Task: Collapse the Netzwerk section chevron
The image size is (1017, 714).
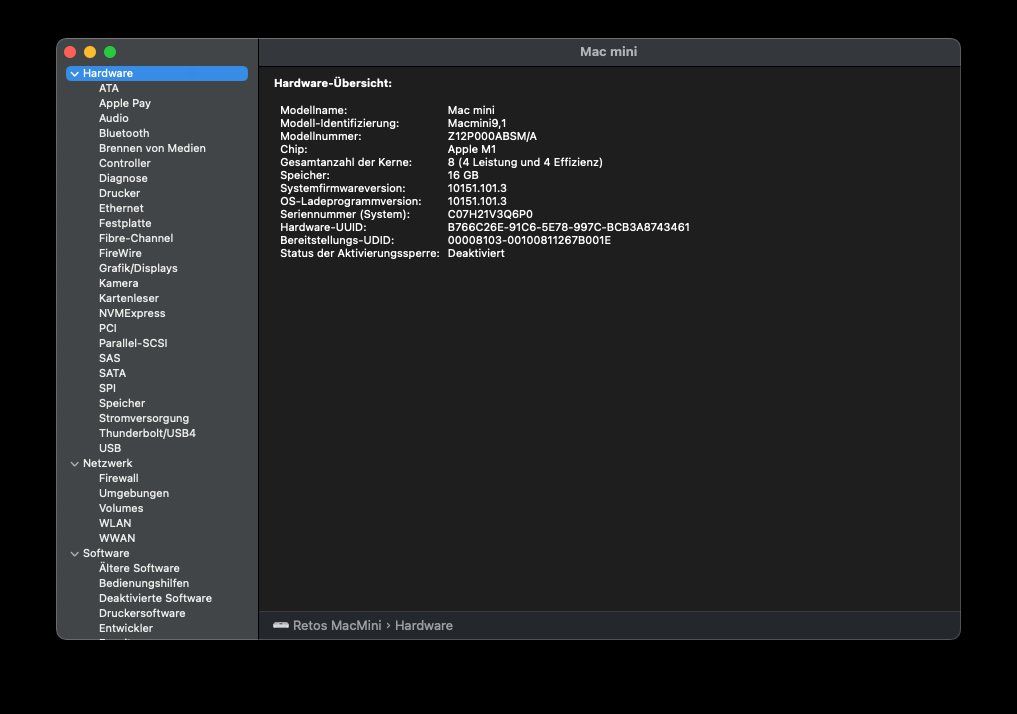Action: tap(75, 464)
